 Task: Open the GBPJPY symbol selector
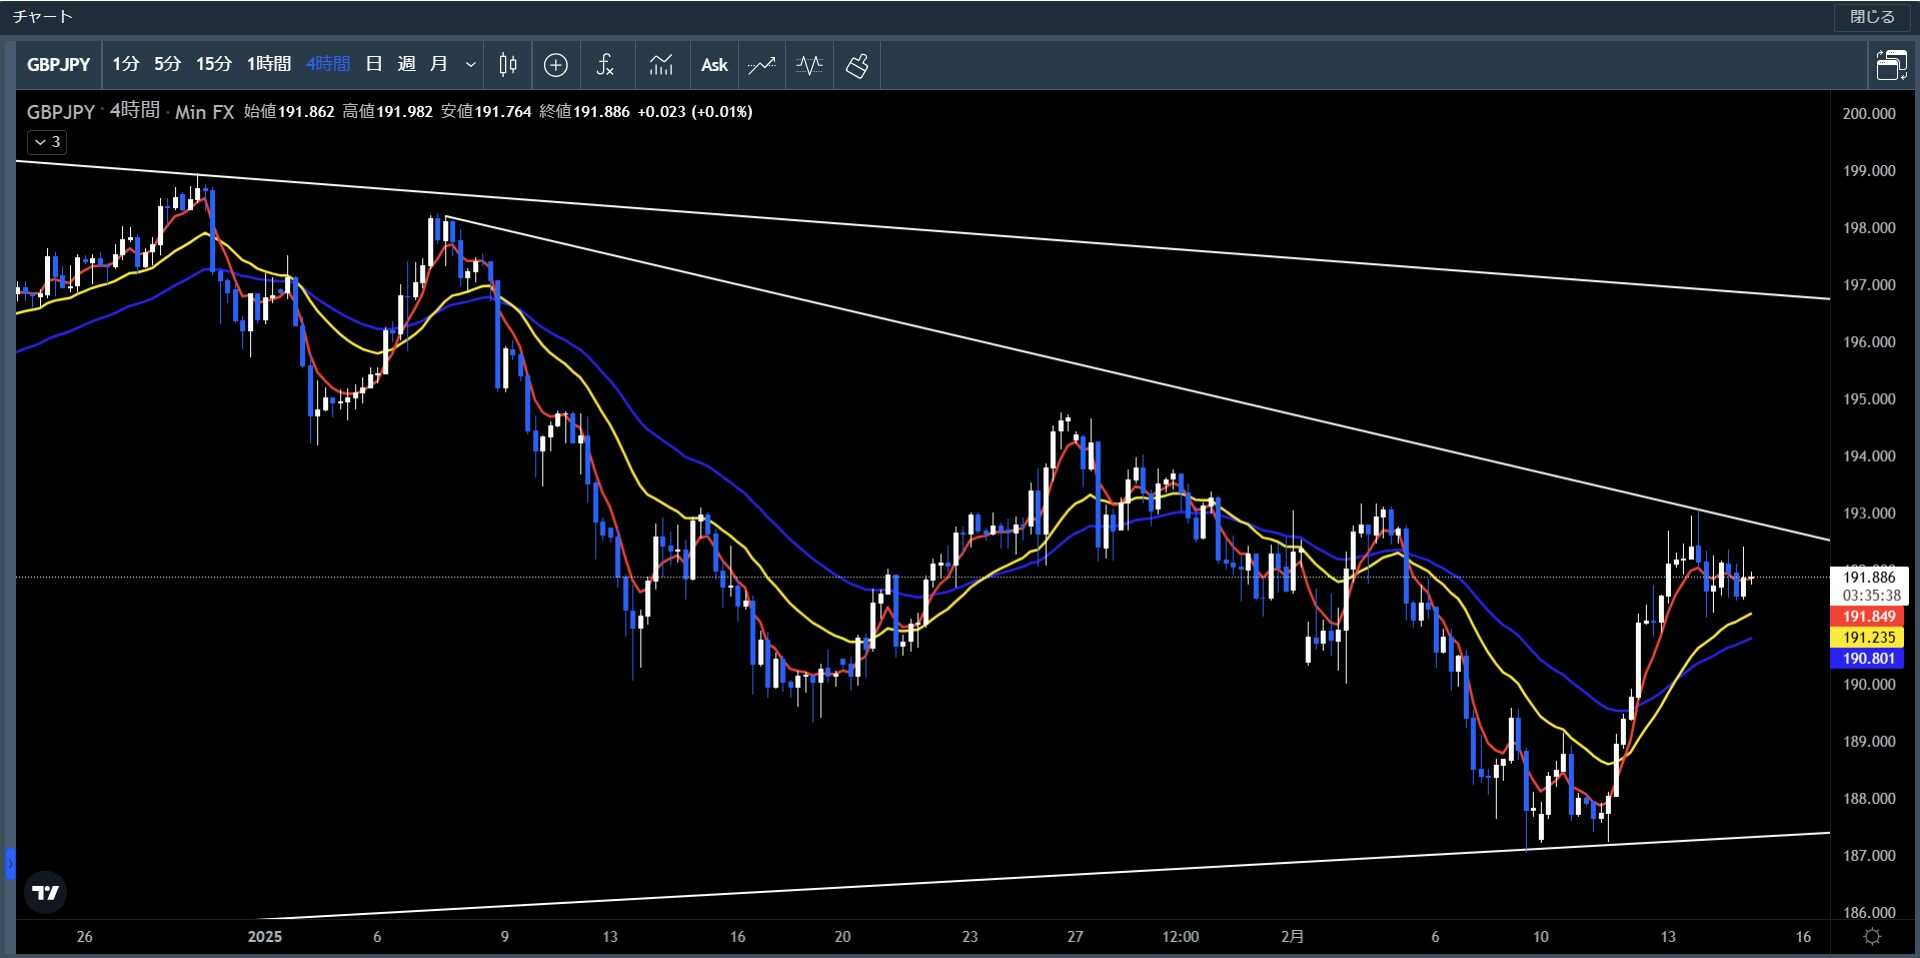click(59, 65)
